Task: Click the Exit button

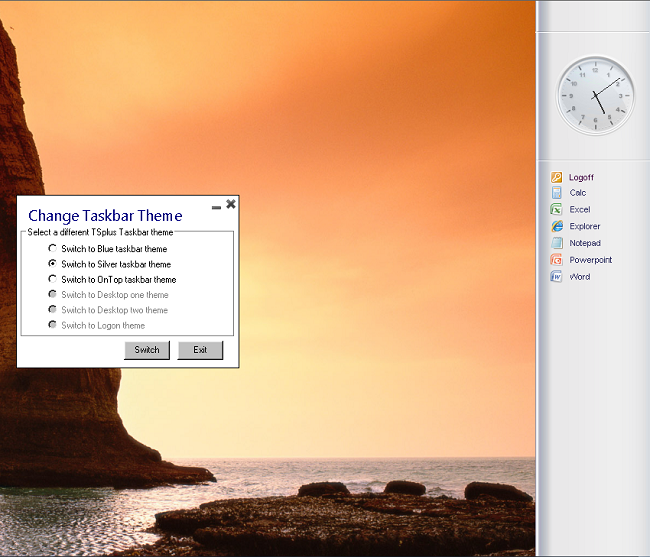Action: point(200,350)
